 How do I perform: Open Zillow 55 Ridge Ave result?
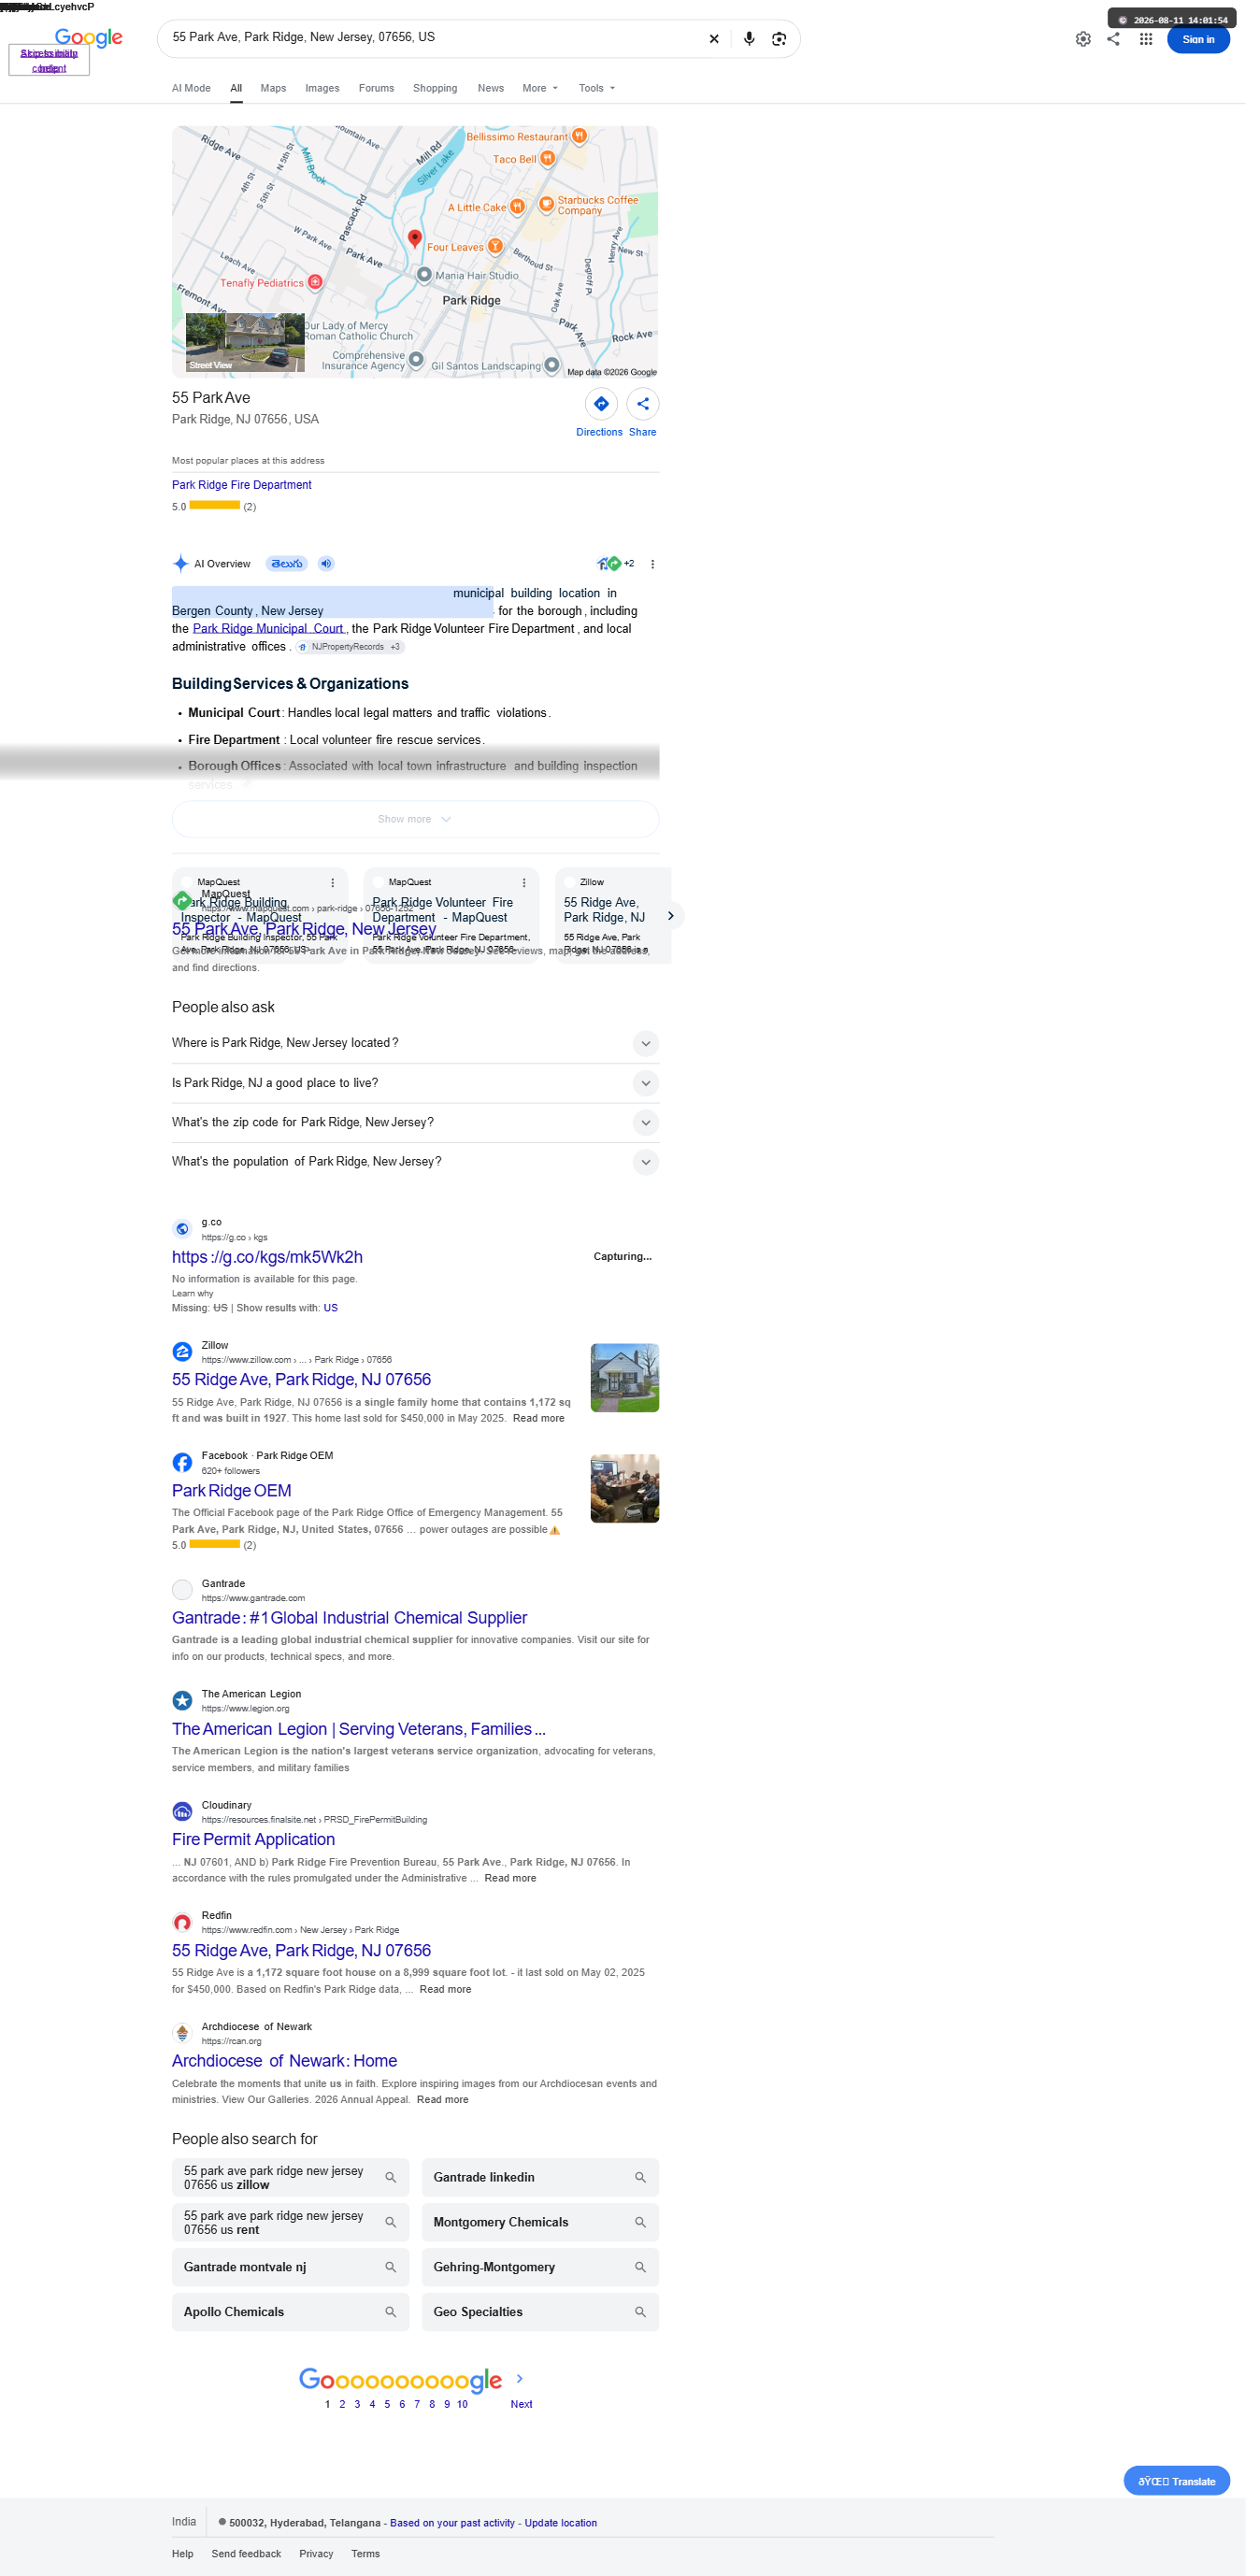pyautogui.click(x=301, y=1379)
